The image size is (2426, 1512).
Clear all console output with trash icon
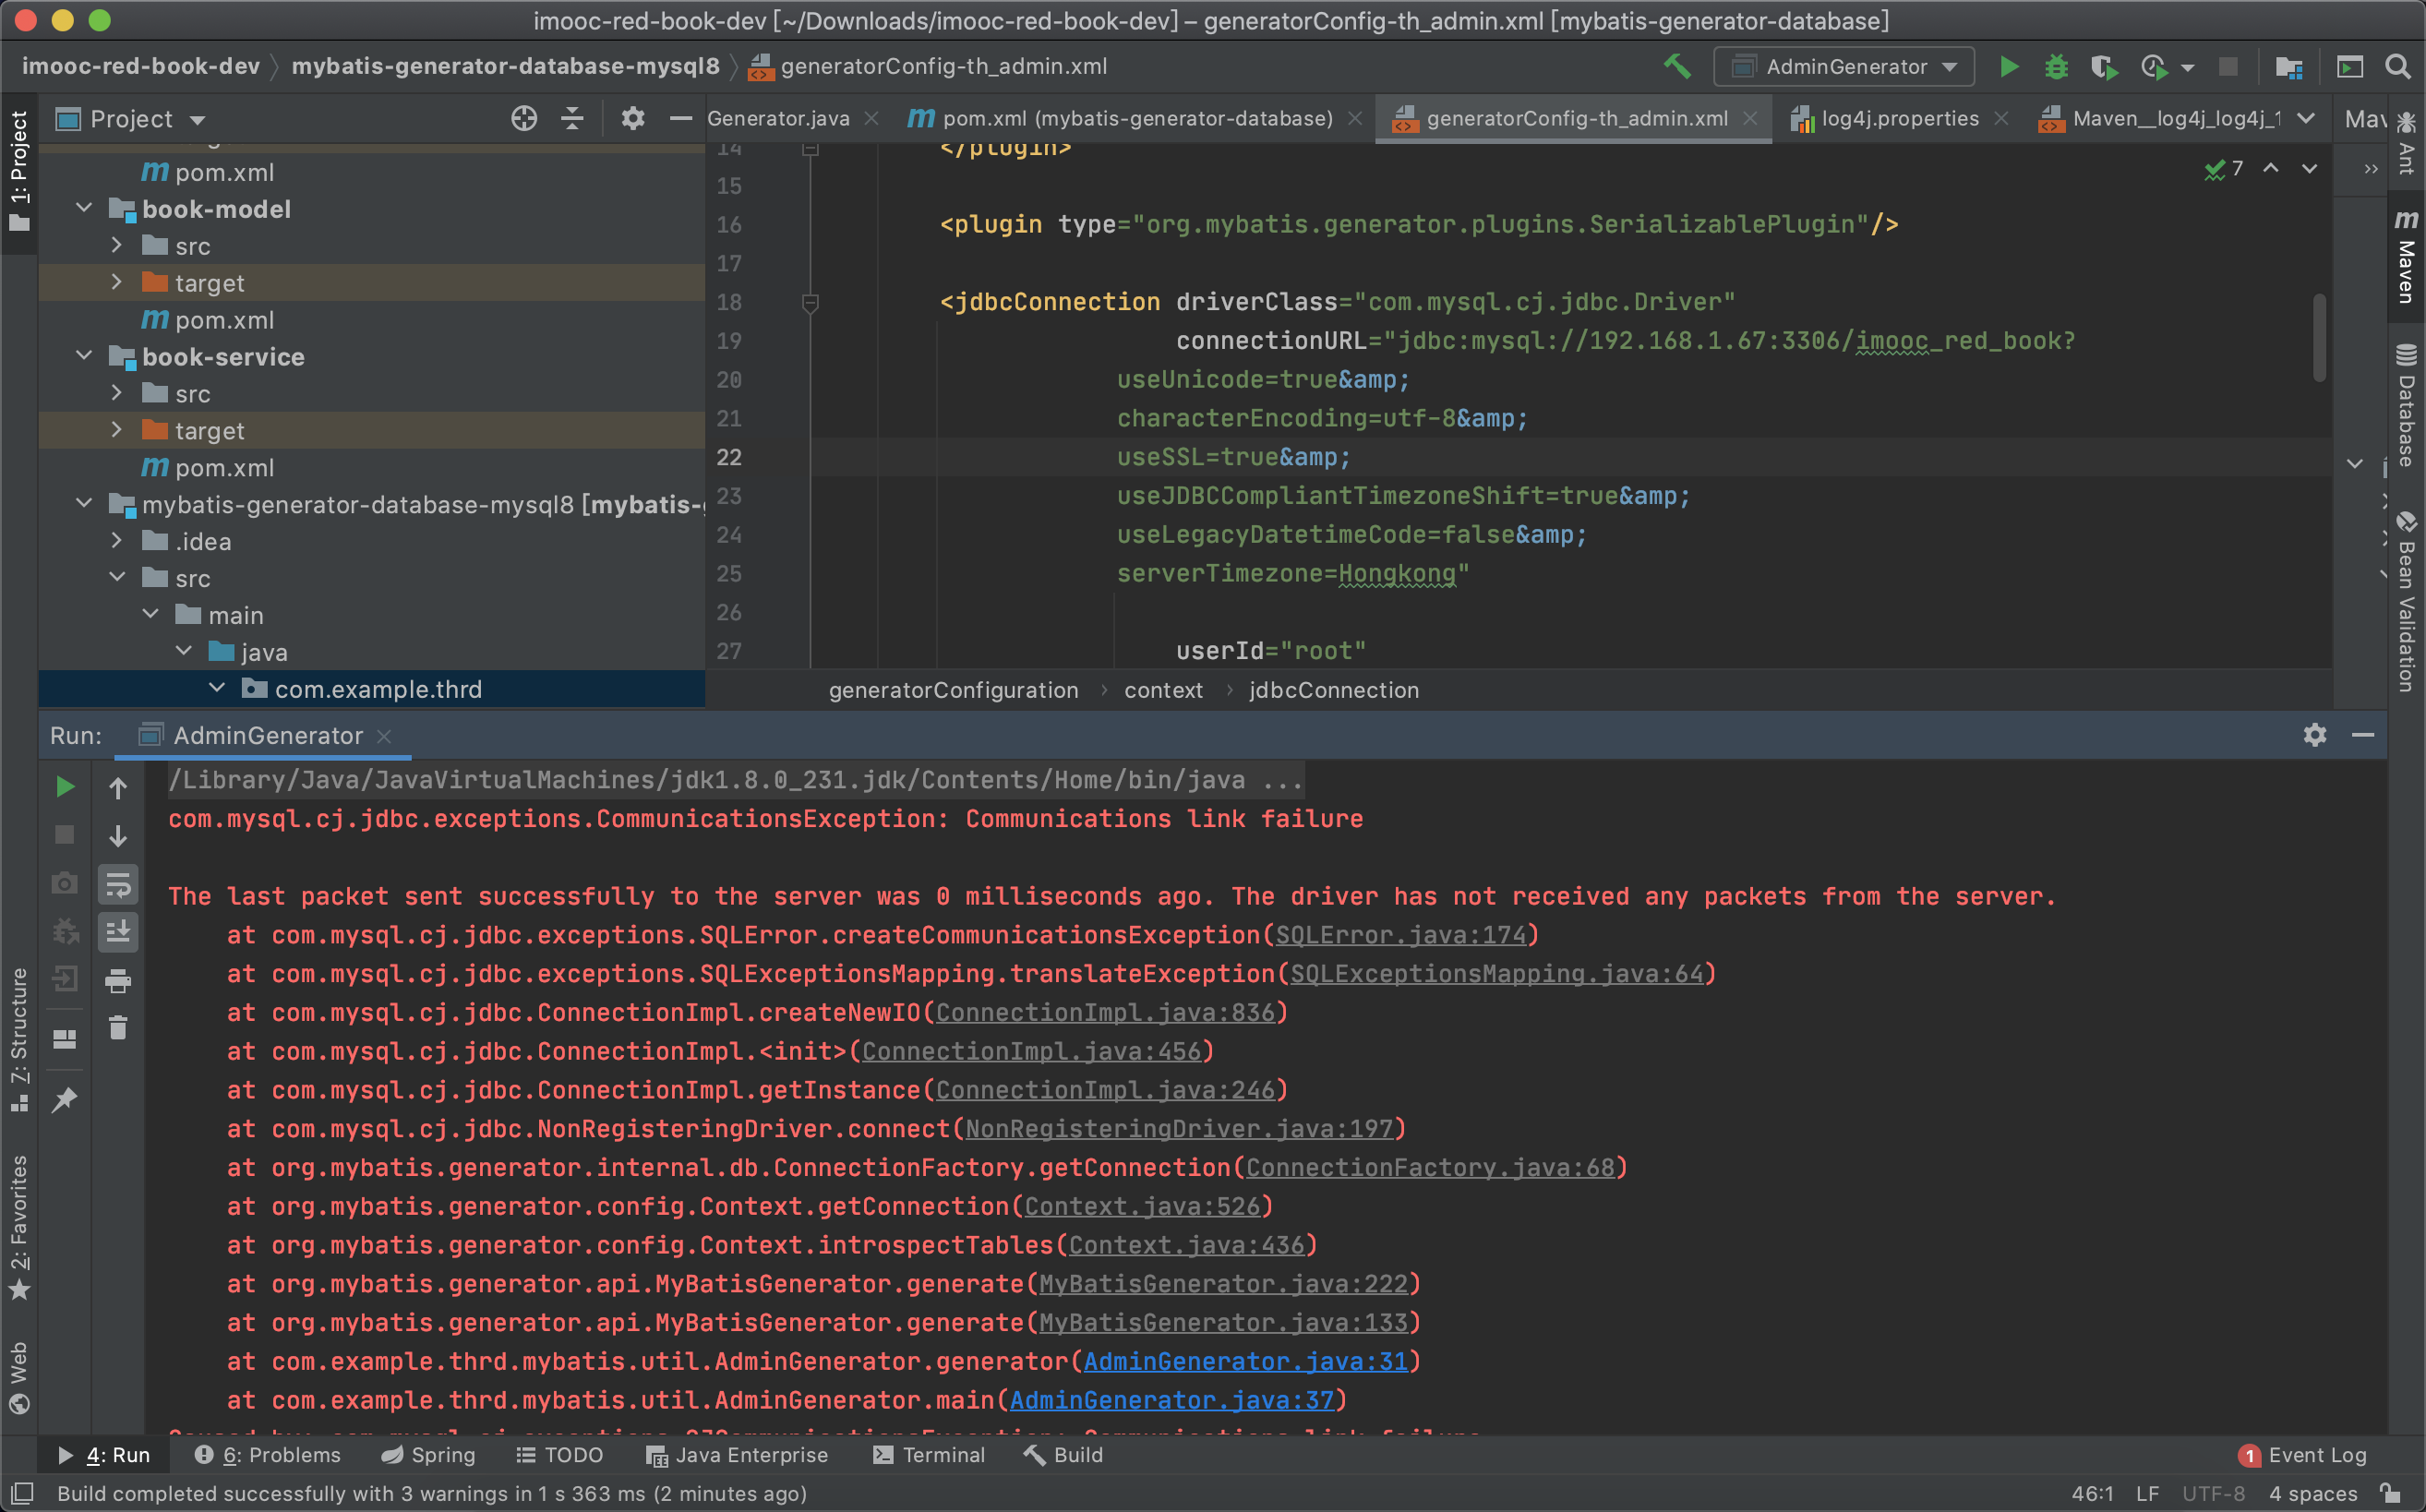[118, 1028]
